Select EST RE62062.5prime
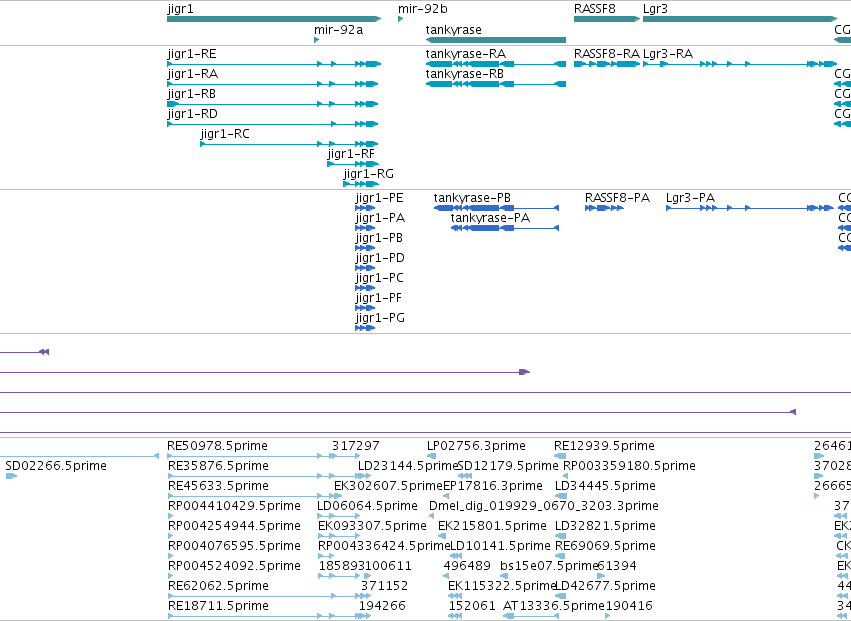Screen dimensions: 851x621 218,587
